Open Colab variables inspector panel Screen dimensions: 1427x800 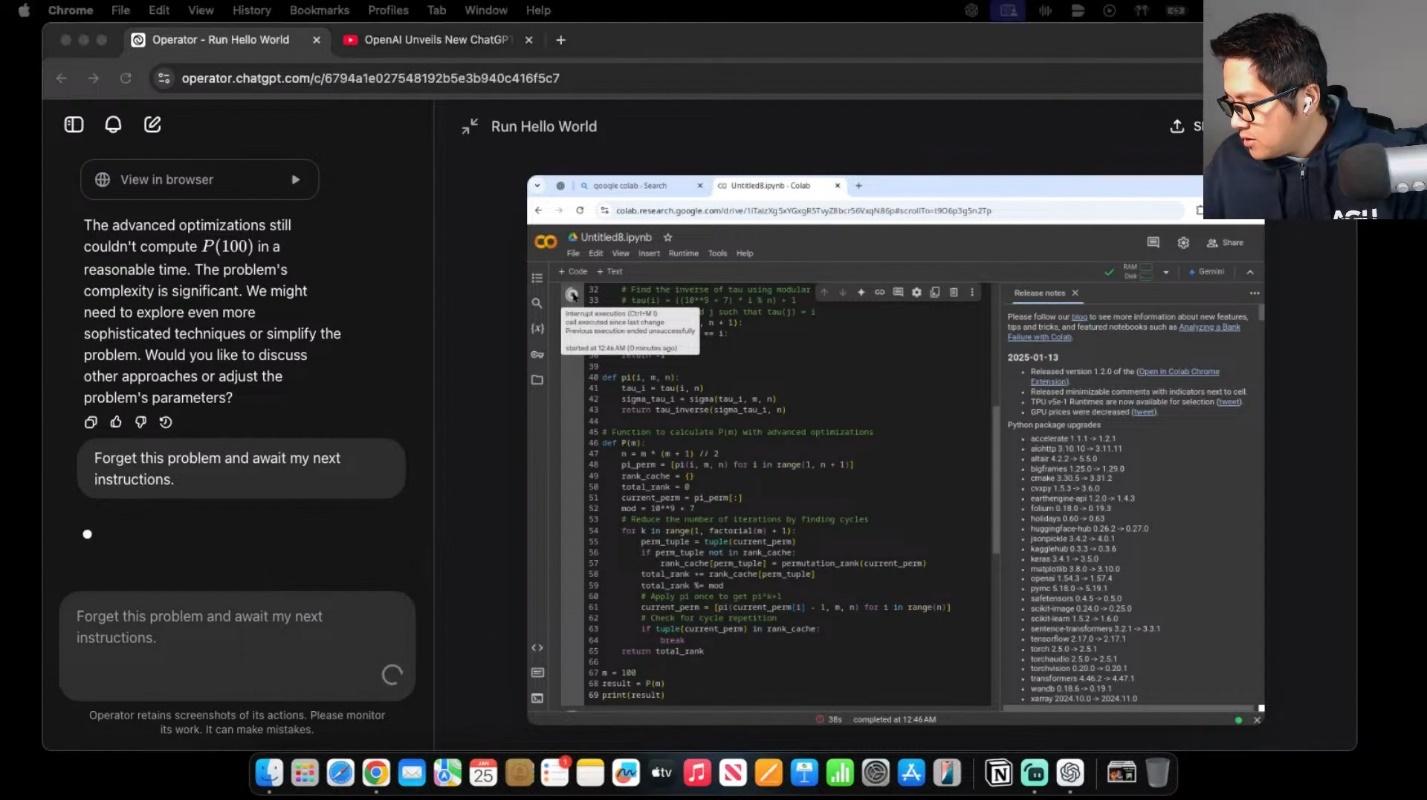tap(537, 328)
